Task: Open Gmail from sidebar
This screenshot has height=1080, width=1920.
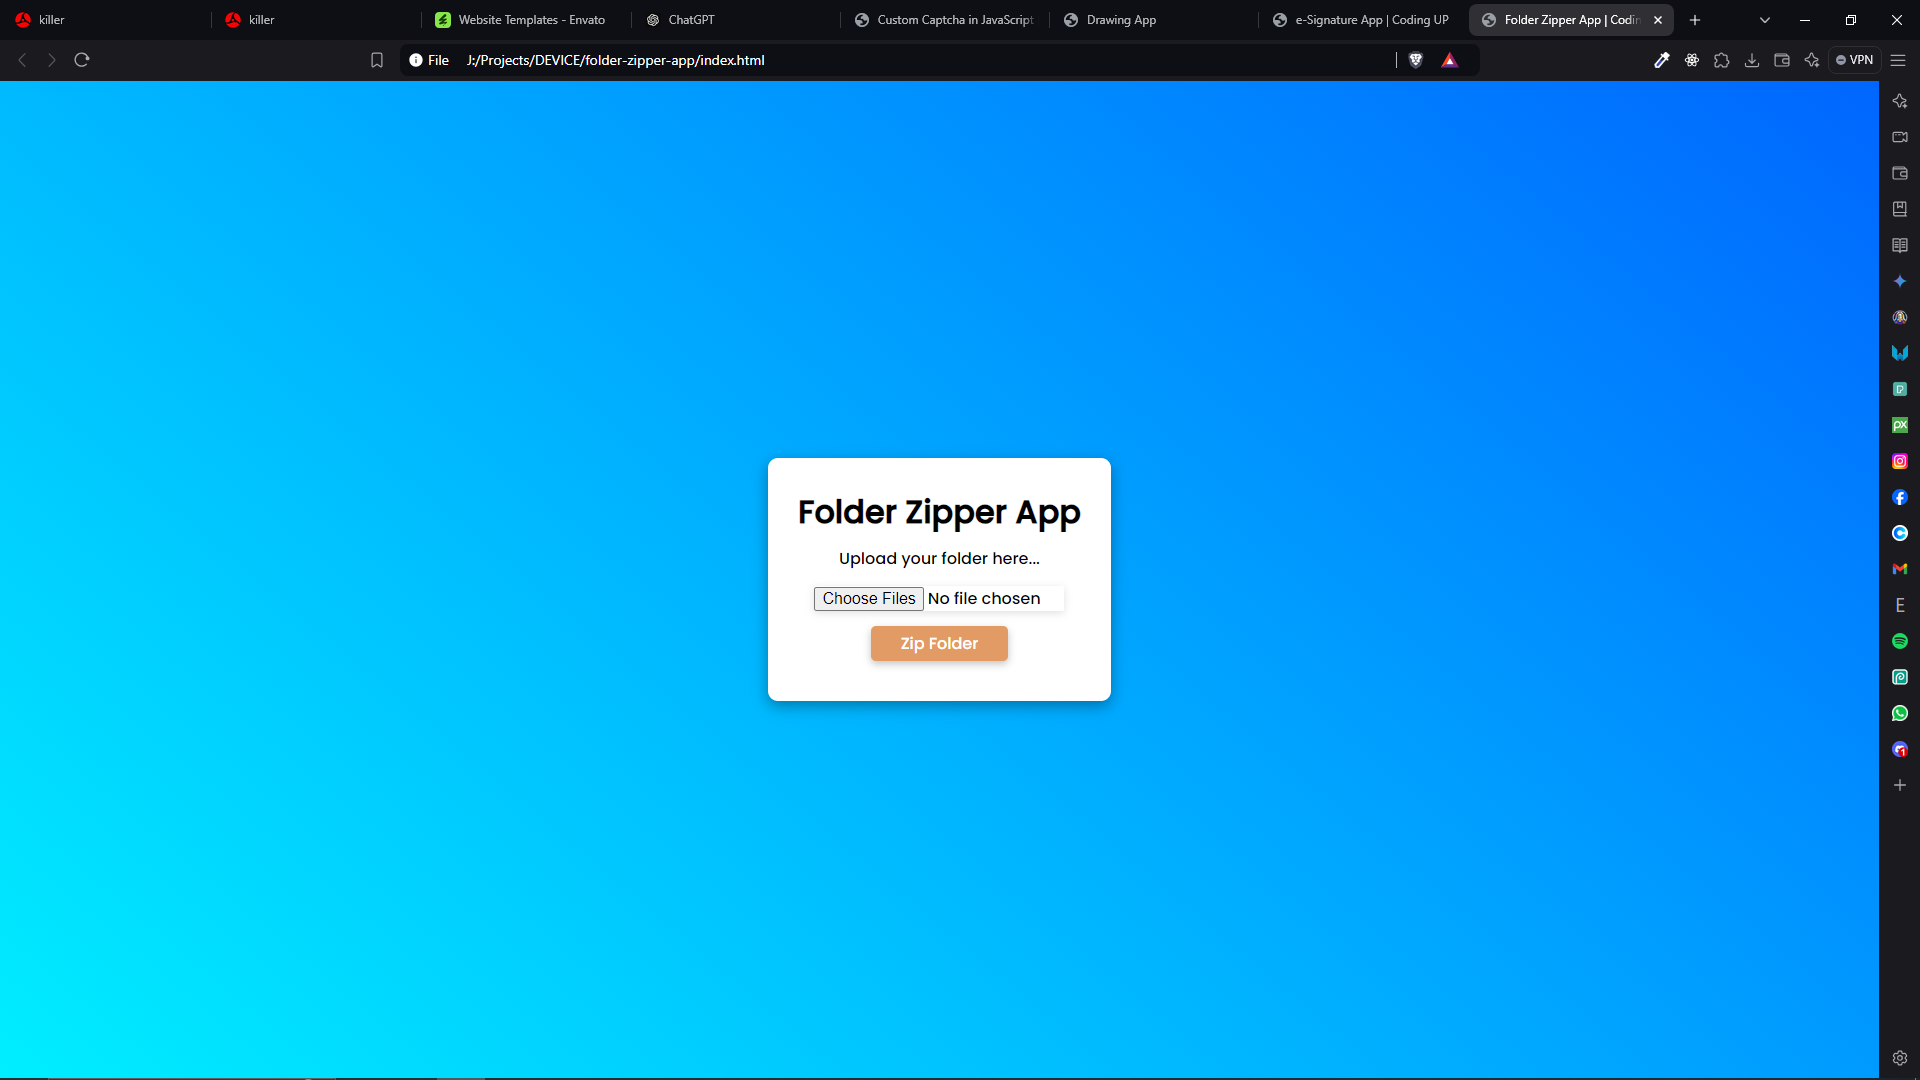Action: (x=1900, y=569)
